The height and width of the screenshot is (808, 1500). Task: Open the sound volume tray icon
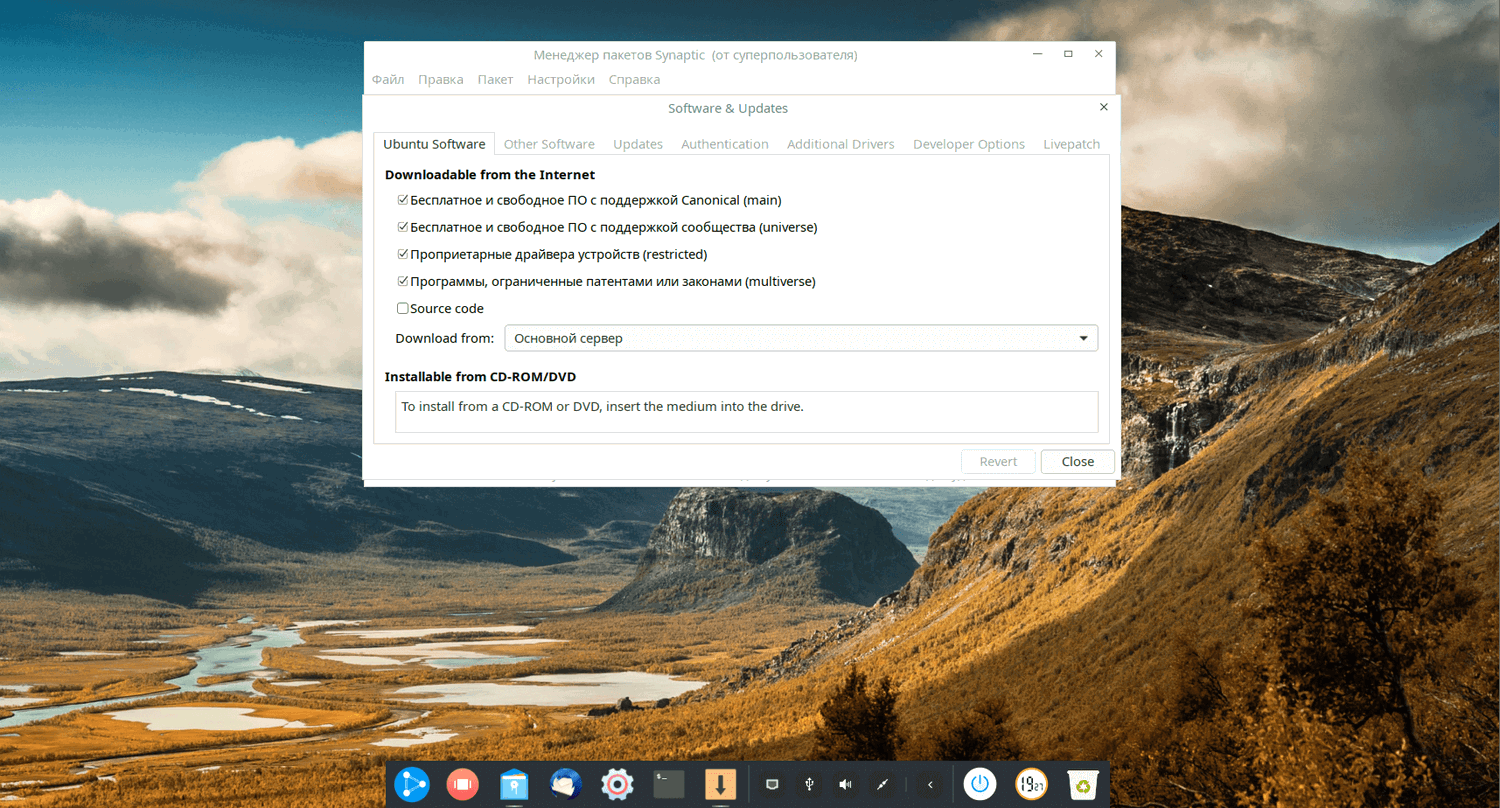pos(846,785)
